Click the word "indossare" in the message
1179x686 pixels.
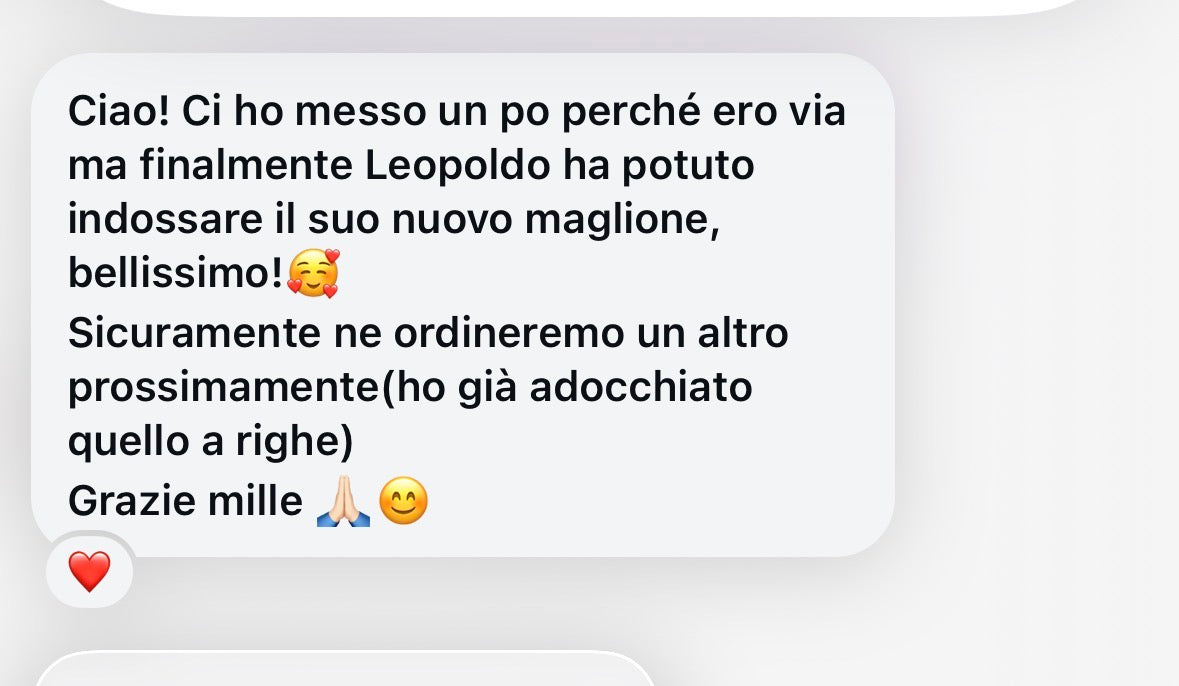pos(165,220)
